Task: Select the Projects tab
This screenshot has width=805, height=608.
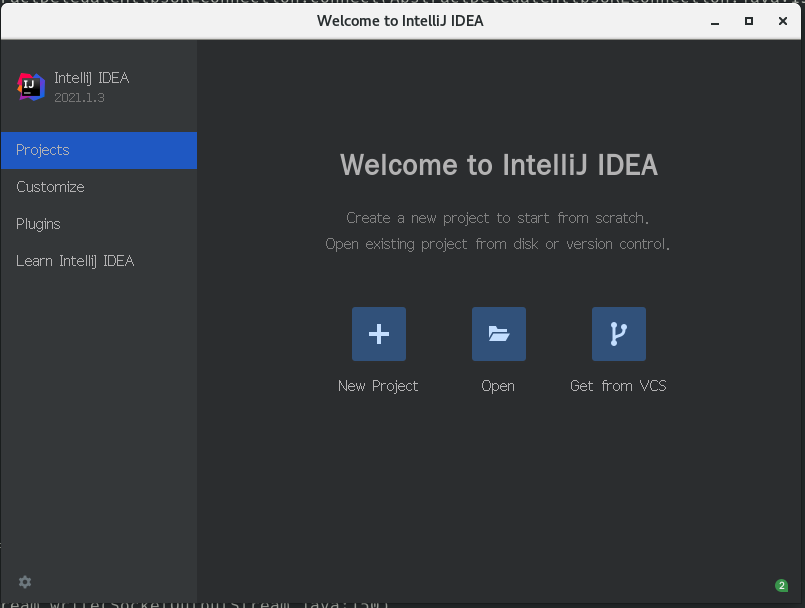Action: point(99,150)
